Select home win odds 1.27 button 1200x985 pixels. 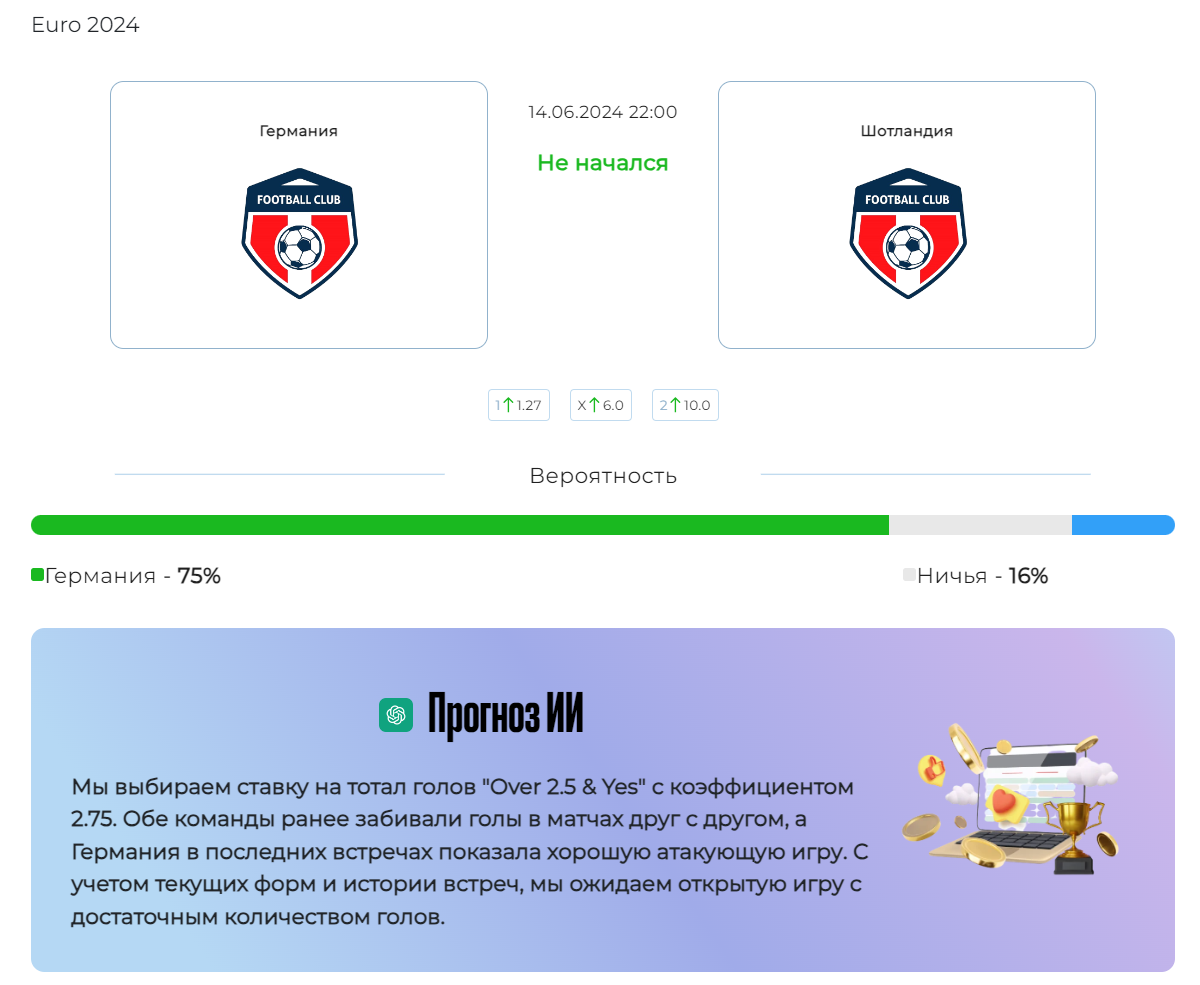[519, 405]
